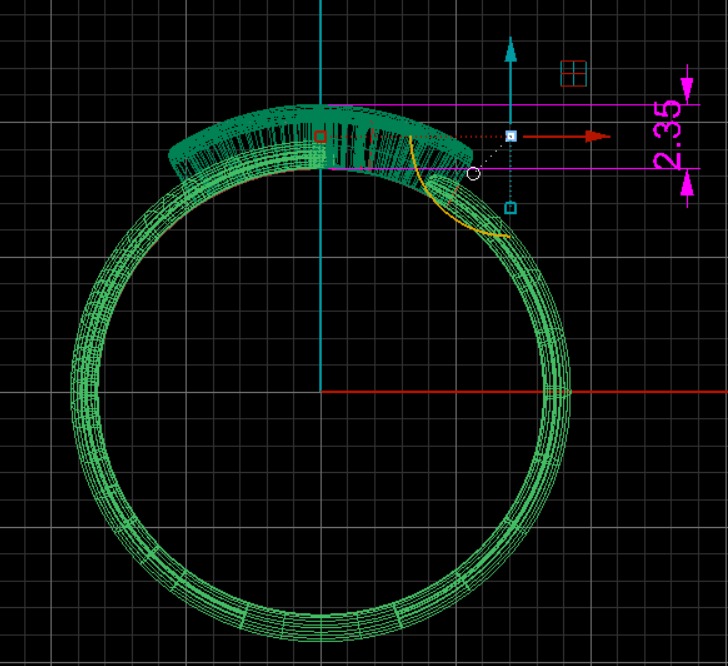
Task: Click the gumball plane indicator square
Action: [x=573, y=73]
